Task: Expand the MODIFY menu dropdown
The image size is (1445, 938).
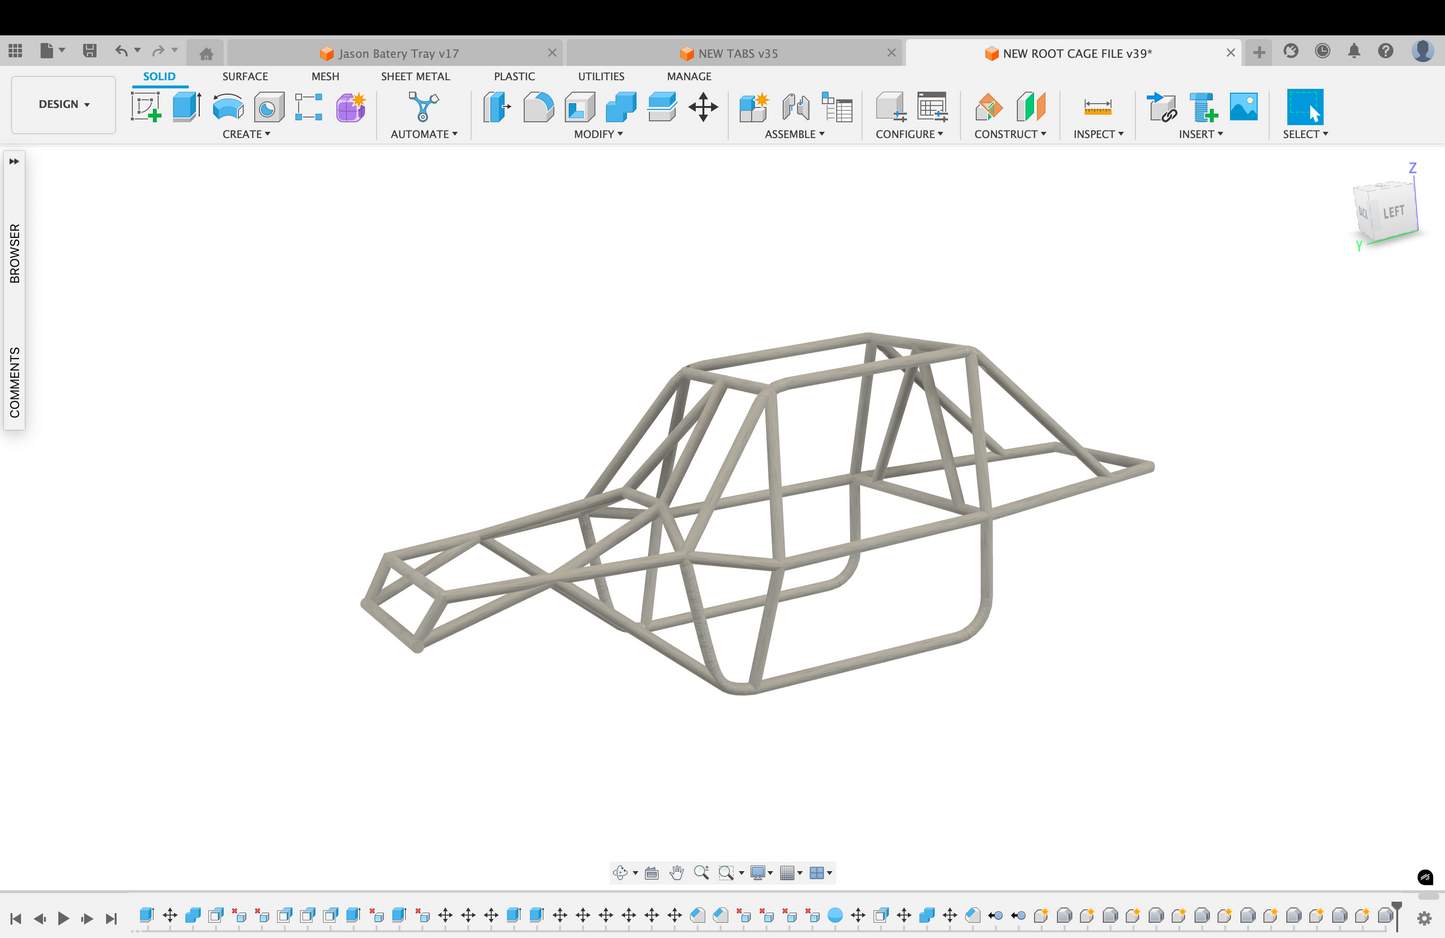Action: (598, 134)
